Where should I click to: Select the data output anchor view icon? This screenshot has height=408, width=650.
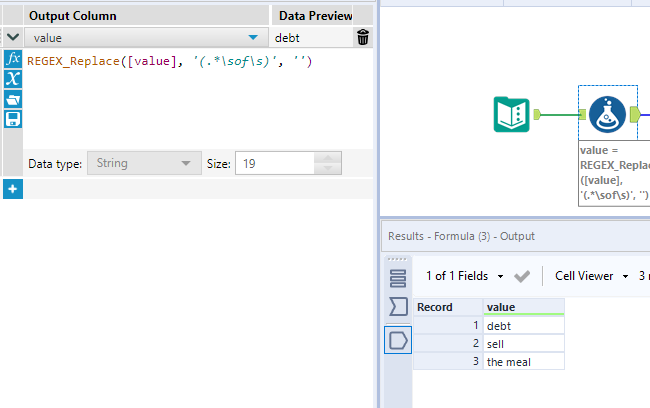(x=398, y=340)
